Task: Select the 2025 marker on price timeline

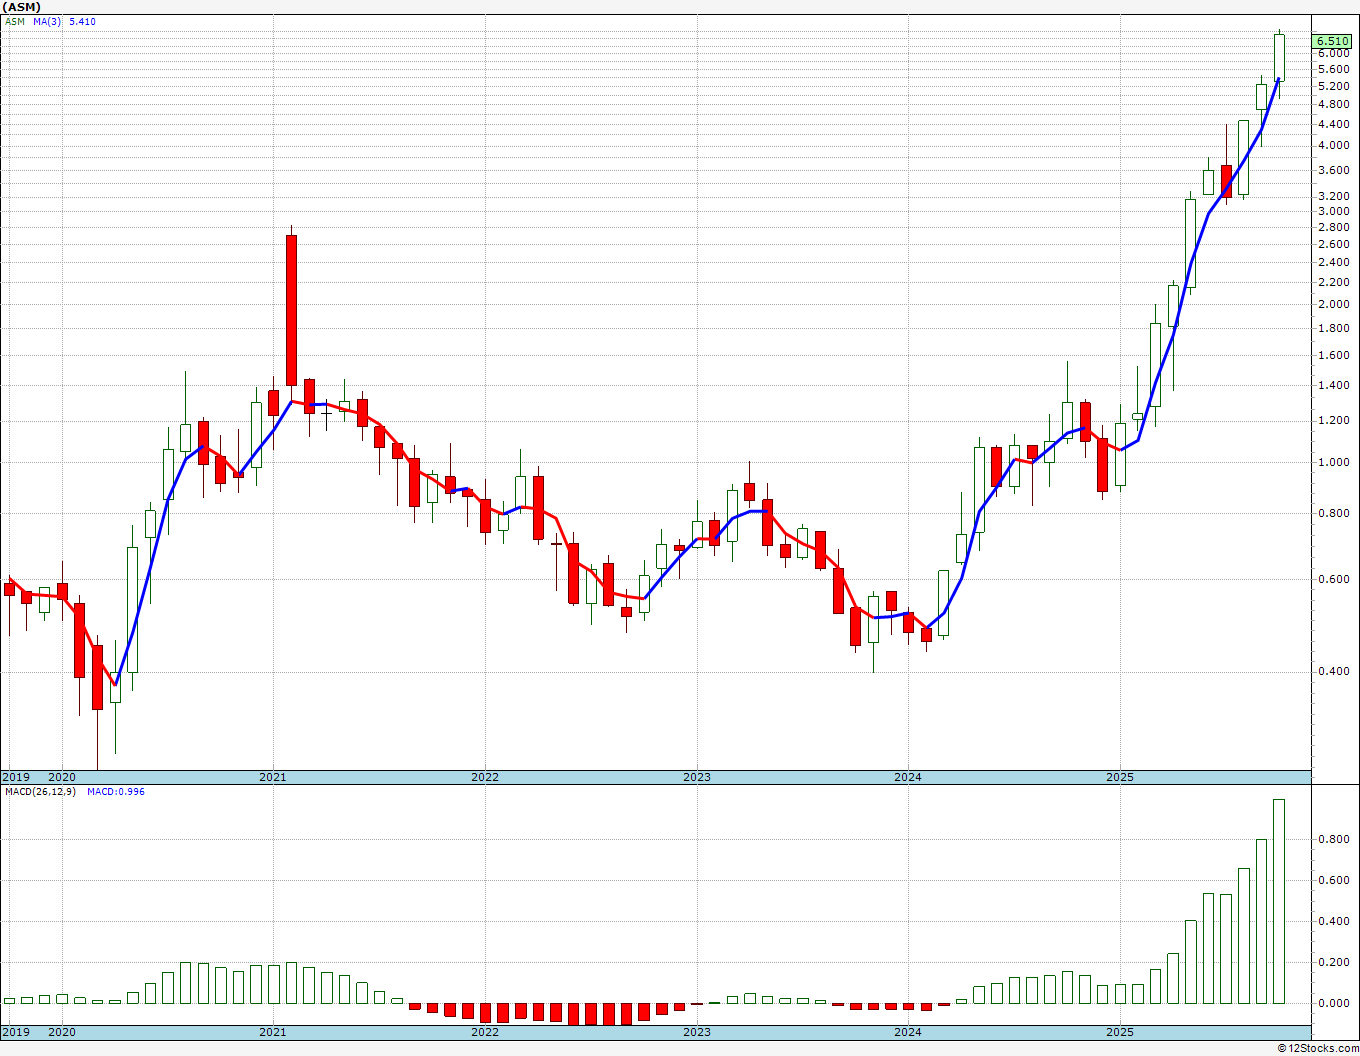Action: pyautogui.click(x=1120, y=777)
